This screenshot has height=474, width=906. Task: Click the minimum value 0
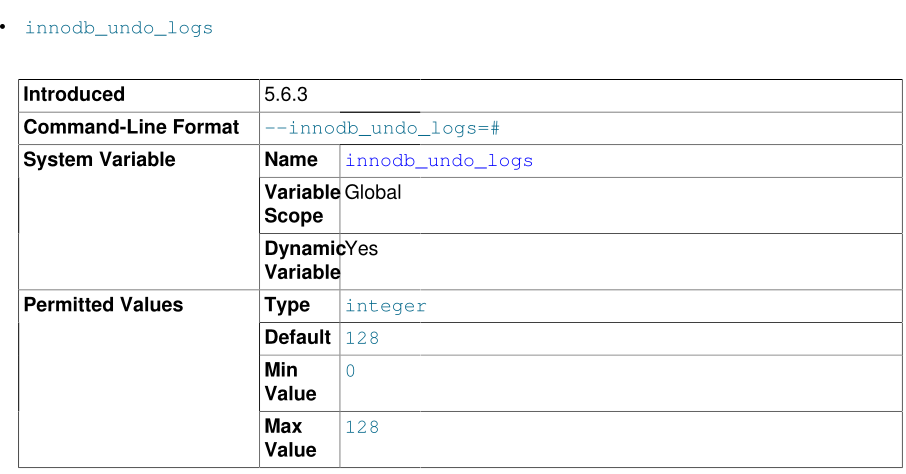(x=350, y=371)
